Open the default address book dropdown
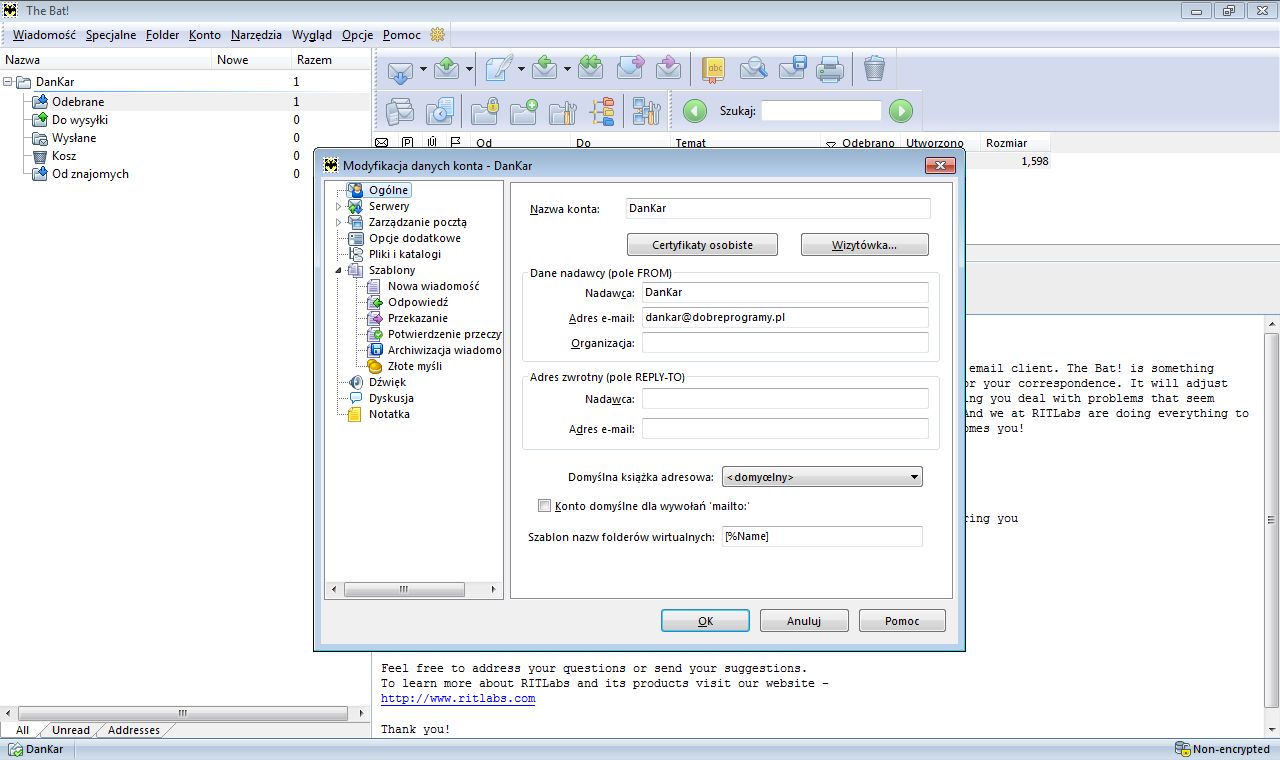 coord(822,477)
